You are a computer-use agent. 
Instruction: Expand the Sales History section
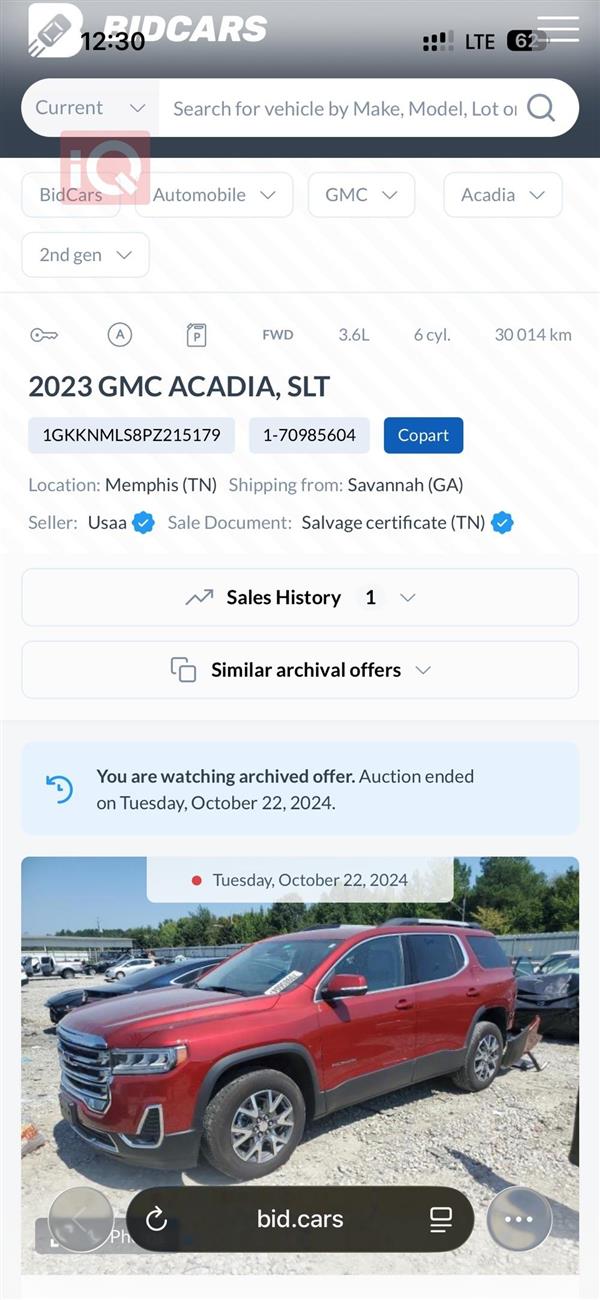(300, 597)
